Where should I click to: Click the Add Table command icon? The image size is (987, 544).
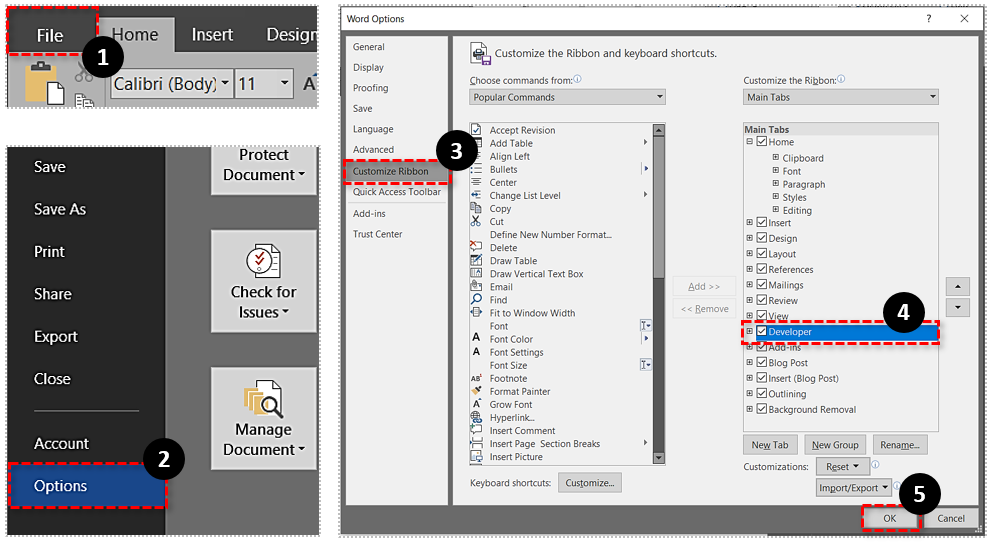(476, 143)
